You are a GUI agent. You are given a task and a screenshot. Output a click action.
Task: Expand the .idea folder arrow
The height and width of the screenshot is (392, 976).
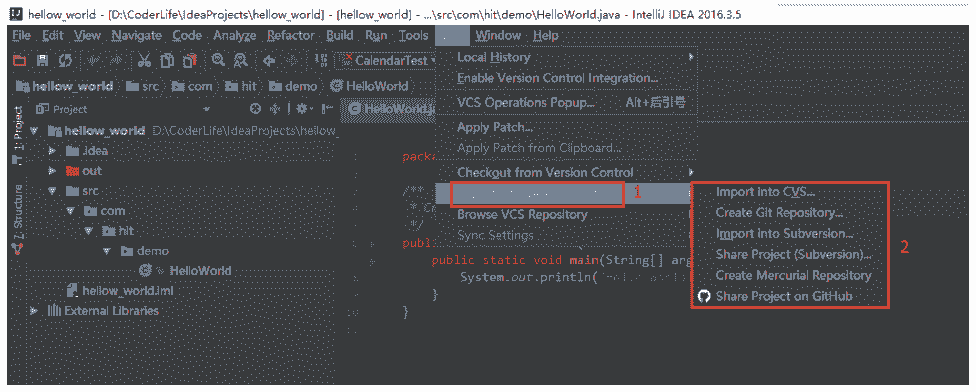(x=52, y=151)
